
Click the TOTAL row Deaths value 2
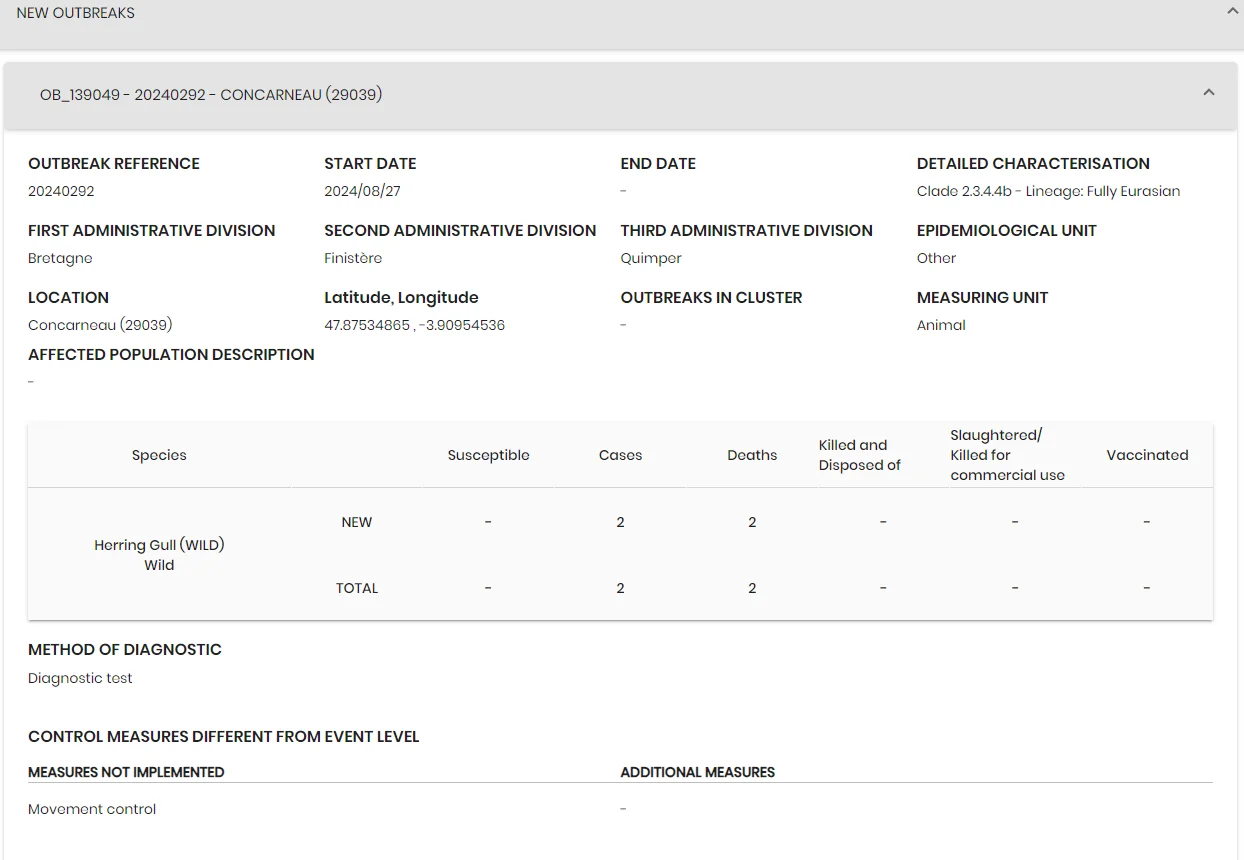(x=752, y=588)
